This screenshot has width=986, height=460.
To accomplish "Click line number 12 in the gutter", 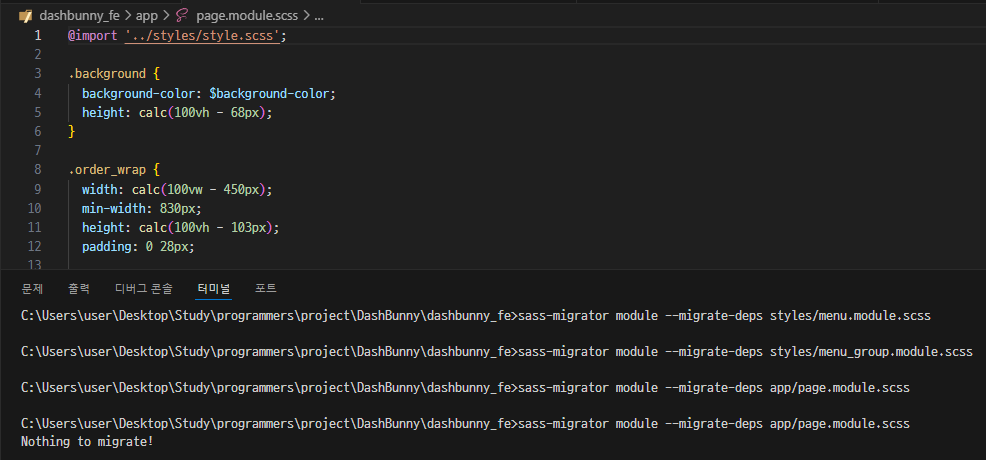I will pos(35,246).
